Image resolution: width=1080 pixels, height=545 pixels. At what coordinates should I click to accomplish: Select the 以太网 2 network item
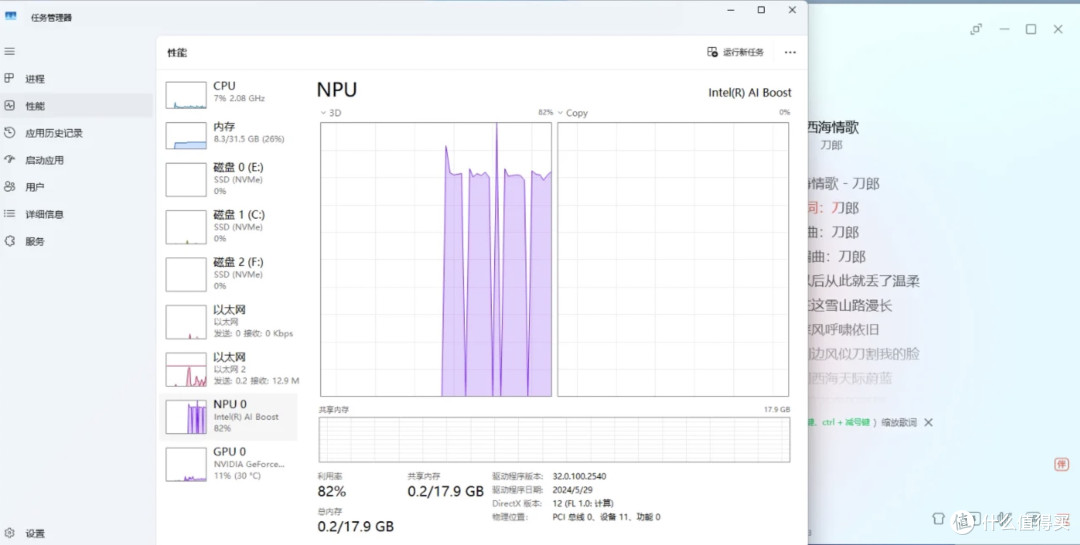(229, 369)
